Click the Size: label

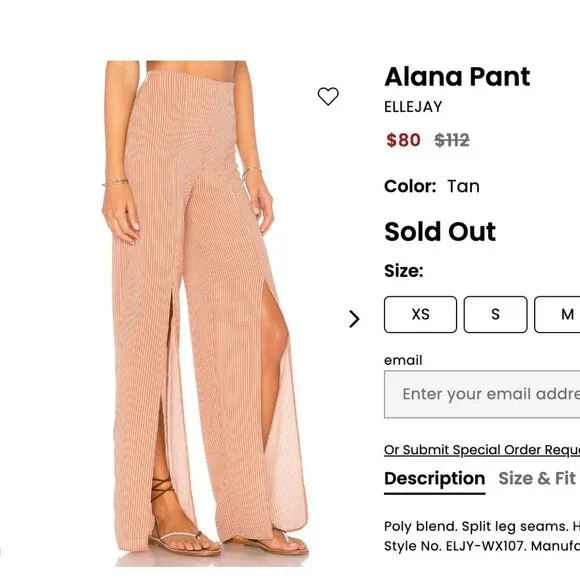click(x=404, y=271)
